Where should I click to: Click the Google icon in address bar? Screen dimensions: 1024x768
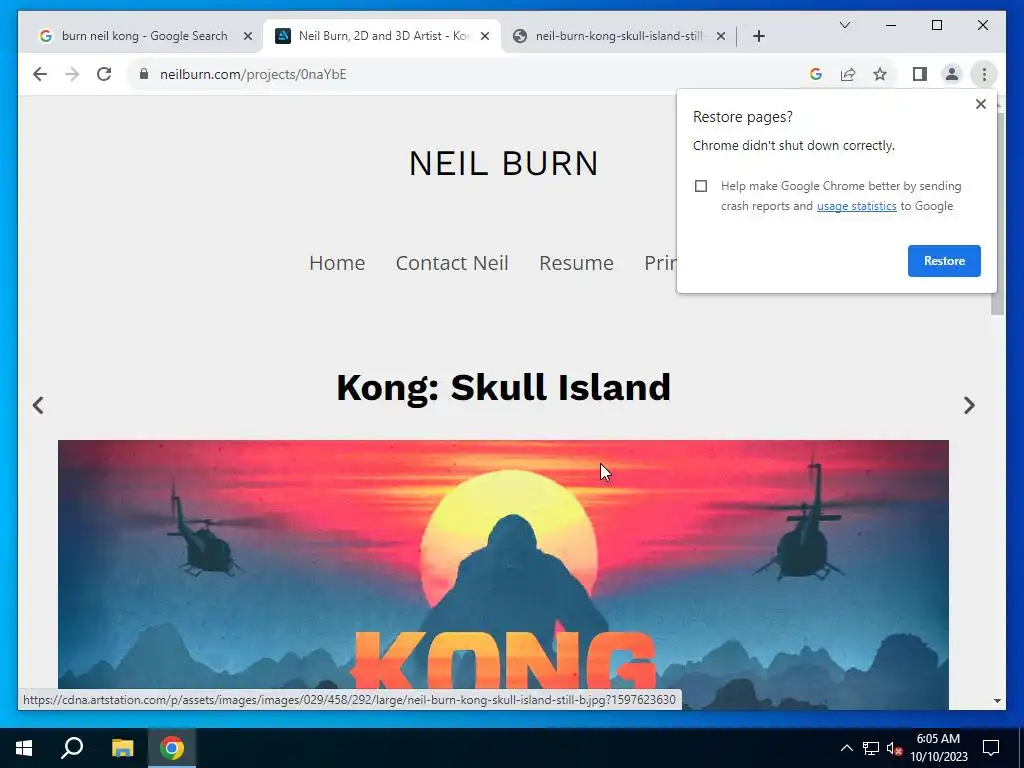(x=816, y=74)
